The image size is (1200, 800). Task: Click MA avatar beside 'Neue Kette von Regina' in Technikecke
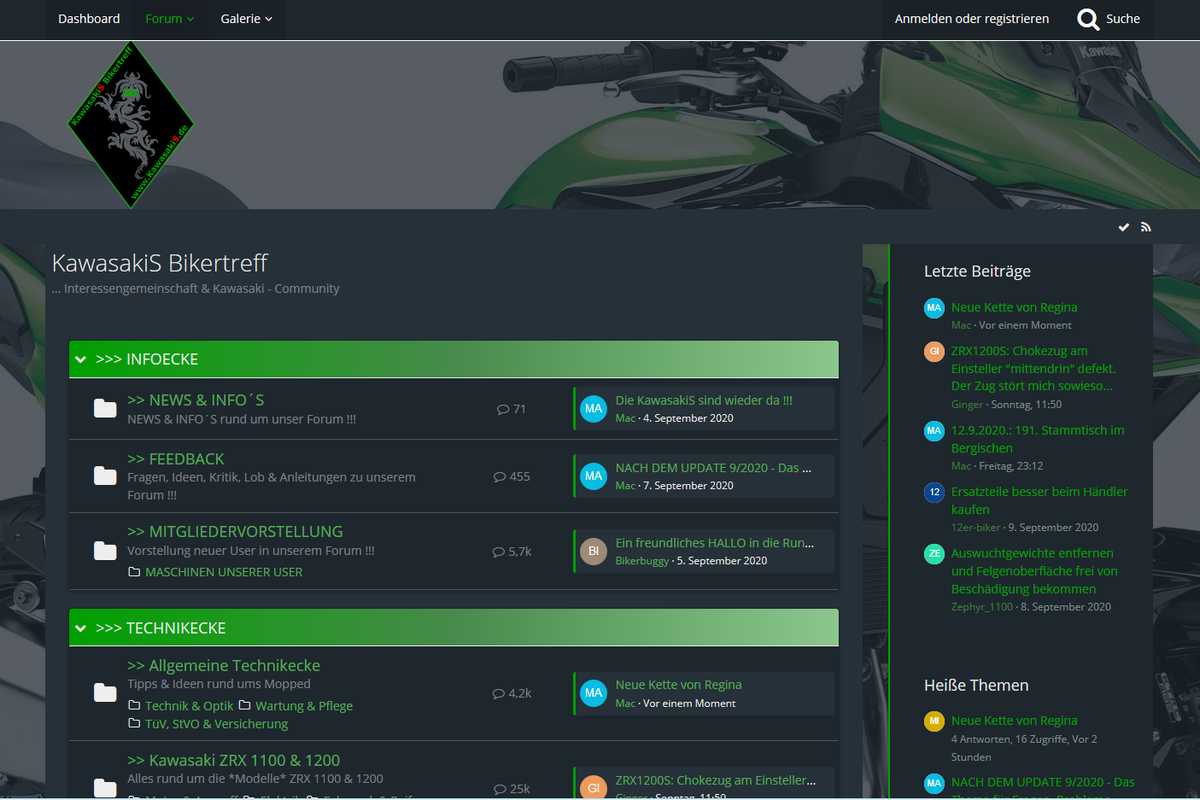594,693
